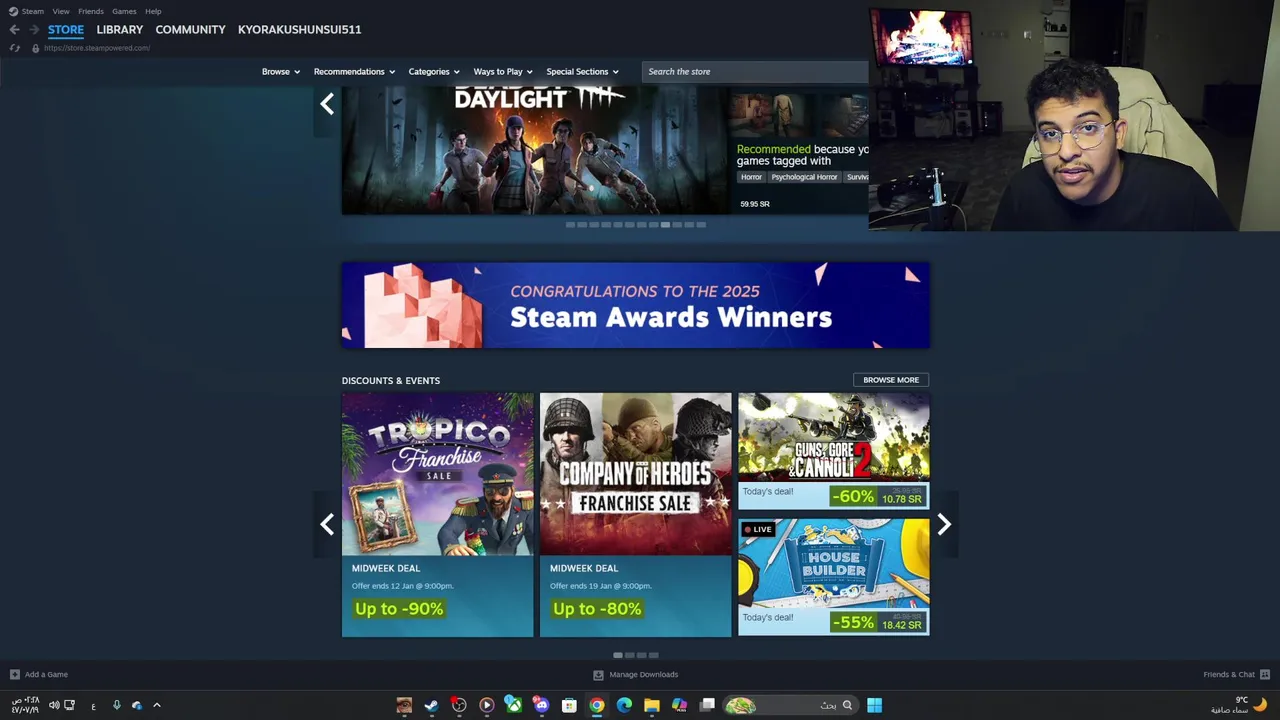Expand the Browse dropdown
Viewport: 1280px width, 720px height.
tap(281, 72)
